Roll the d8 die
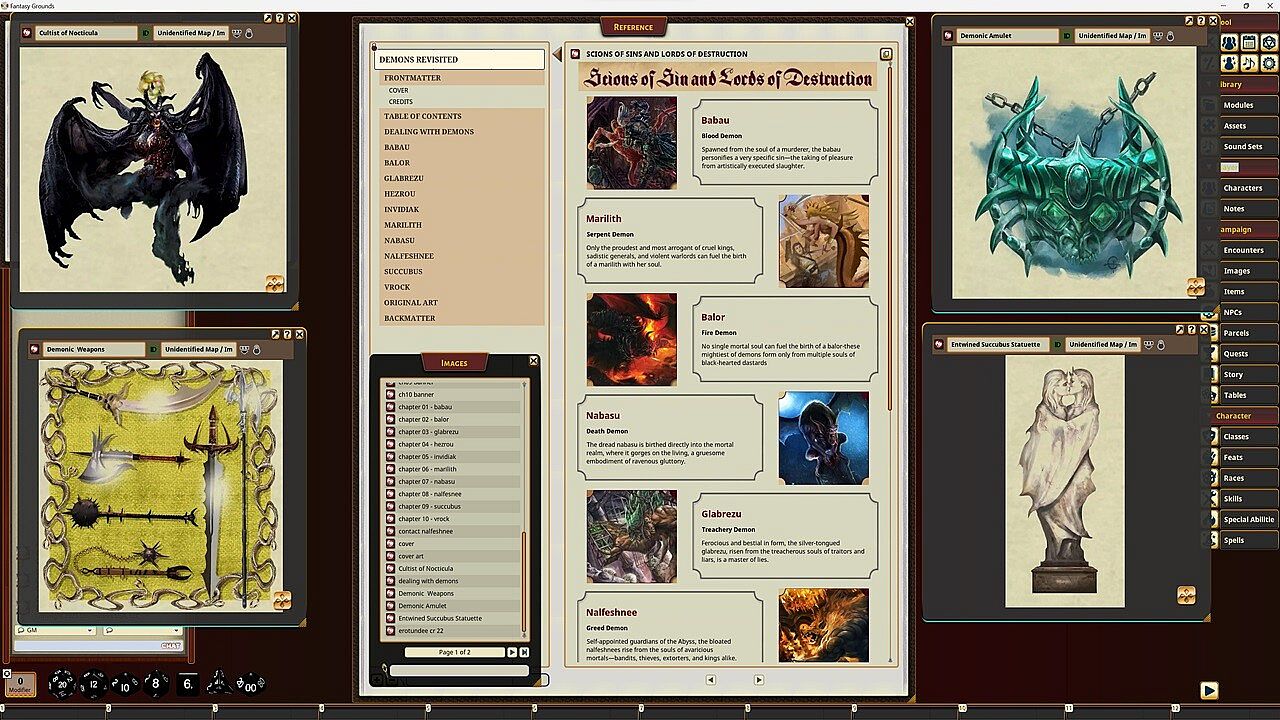1280x720 pixels. (155, 685)
